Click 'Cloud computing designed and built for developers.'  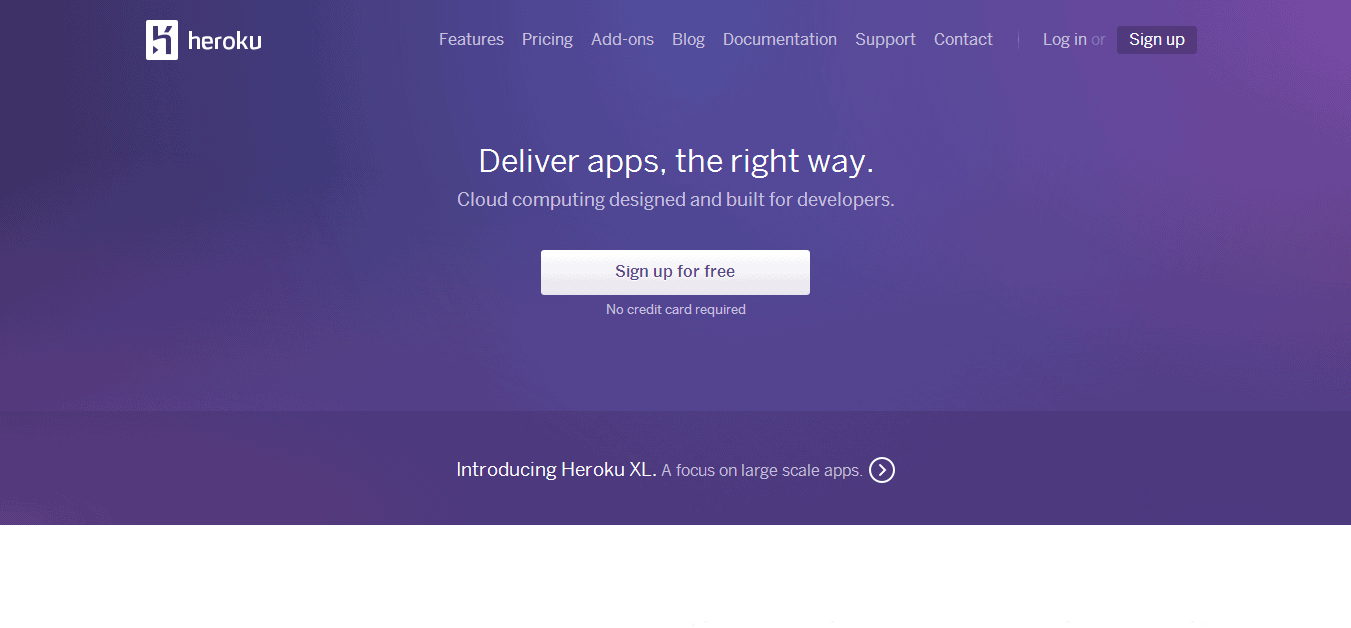(x=676, y=200)
